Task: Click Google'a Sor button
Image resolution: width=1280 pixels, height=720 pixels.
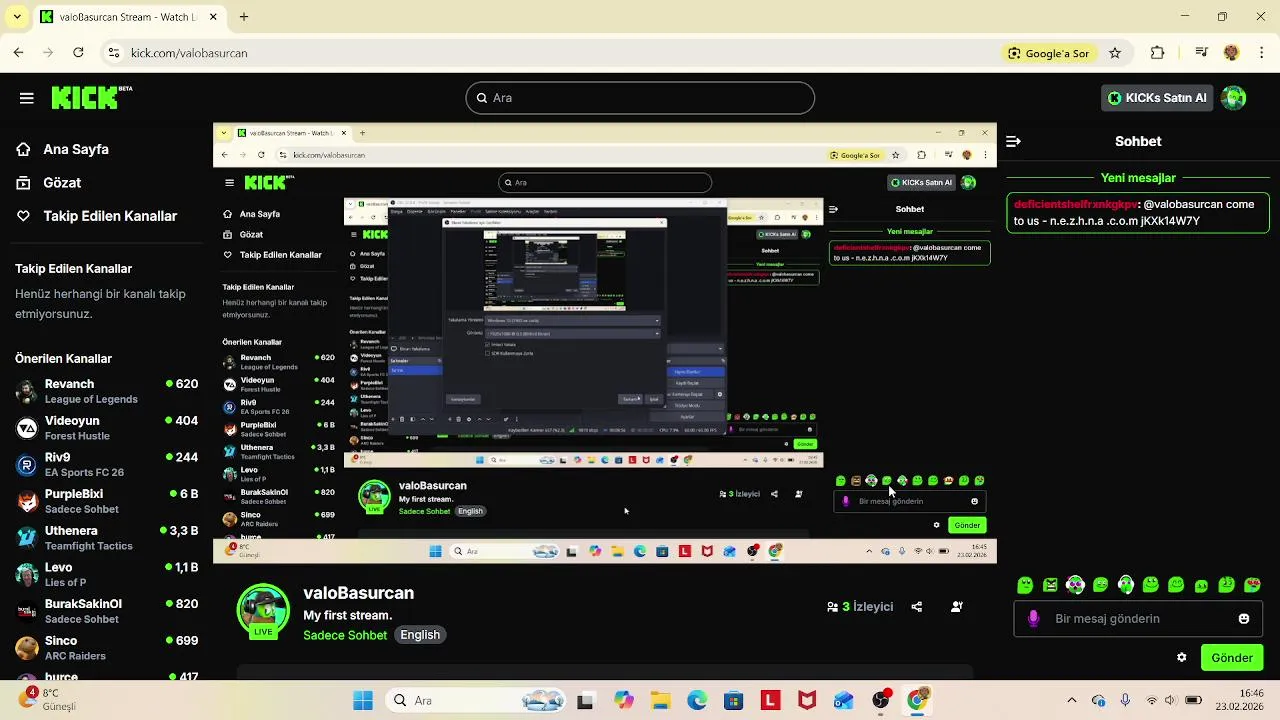Action: pyautogui.click(x=1049, y=53)
